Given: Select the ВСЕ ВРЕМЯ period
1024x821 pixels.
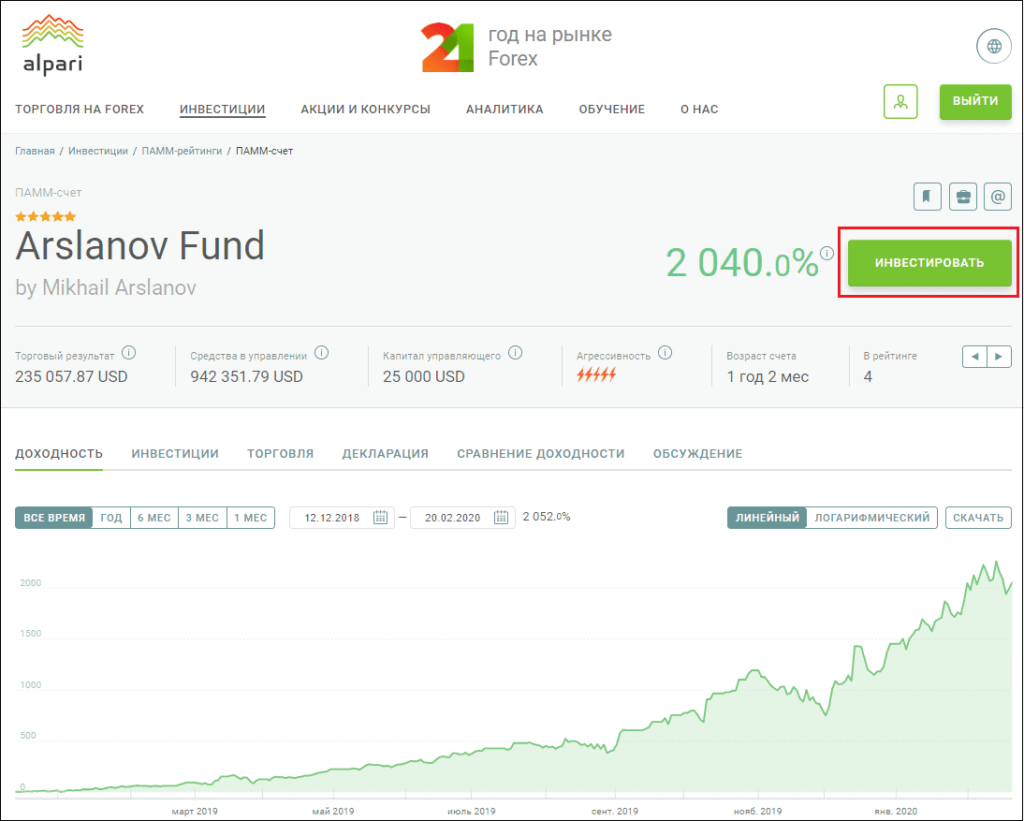Looking at the screenshot, I should click(x=54, y=518).
